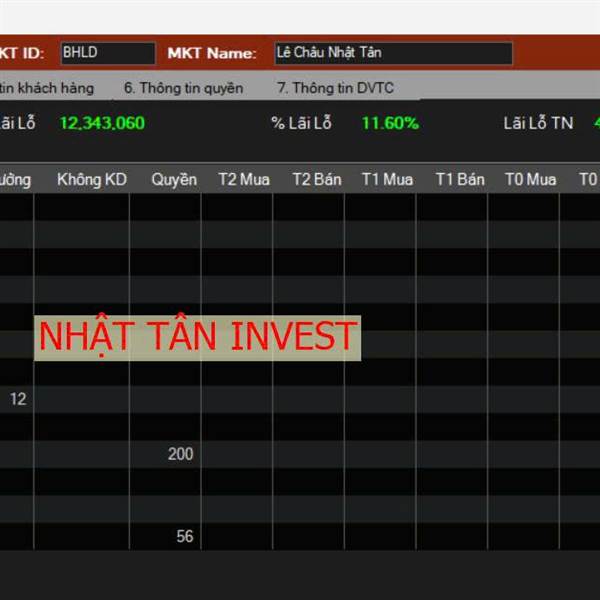
Task: Select the cell with value 12
Action: point(16,399)
